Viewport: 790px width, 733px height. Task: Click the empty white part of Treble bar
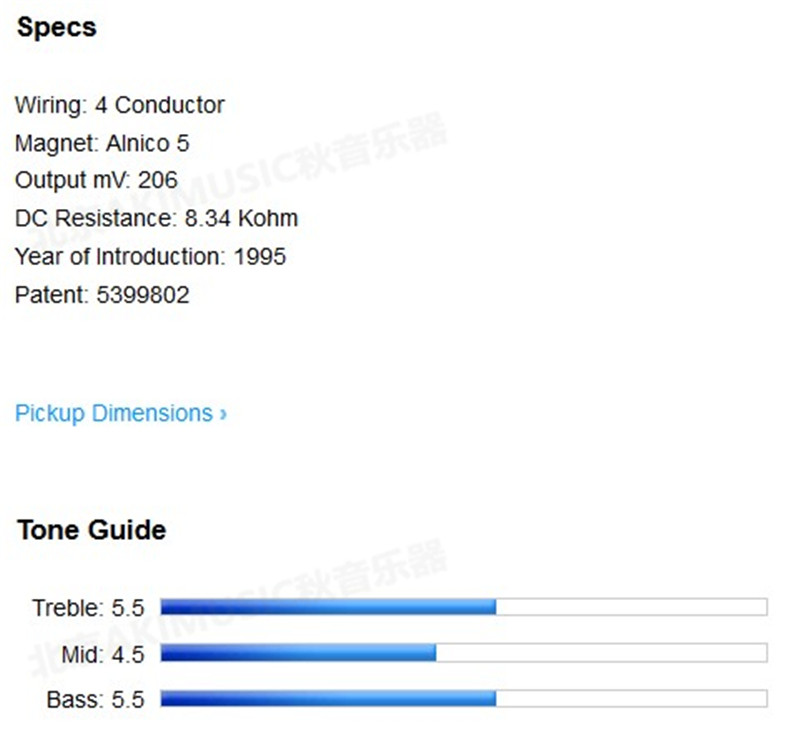point(631,607)
